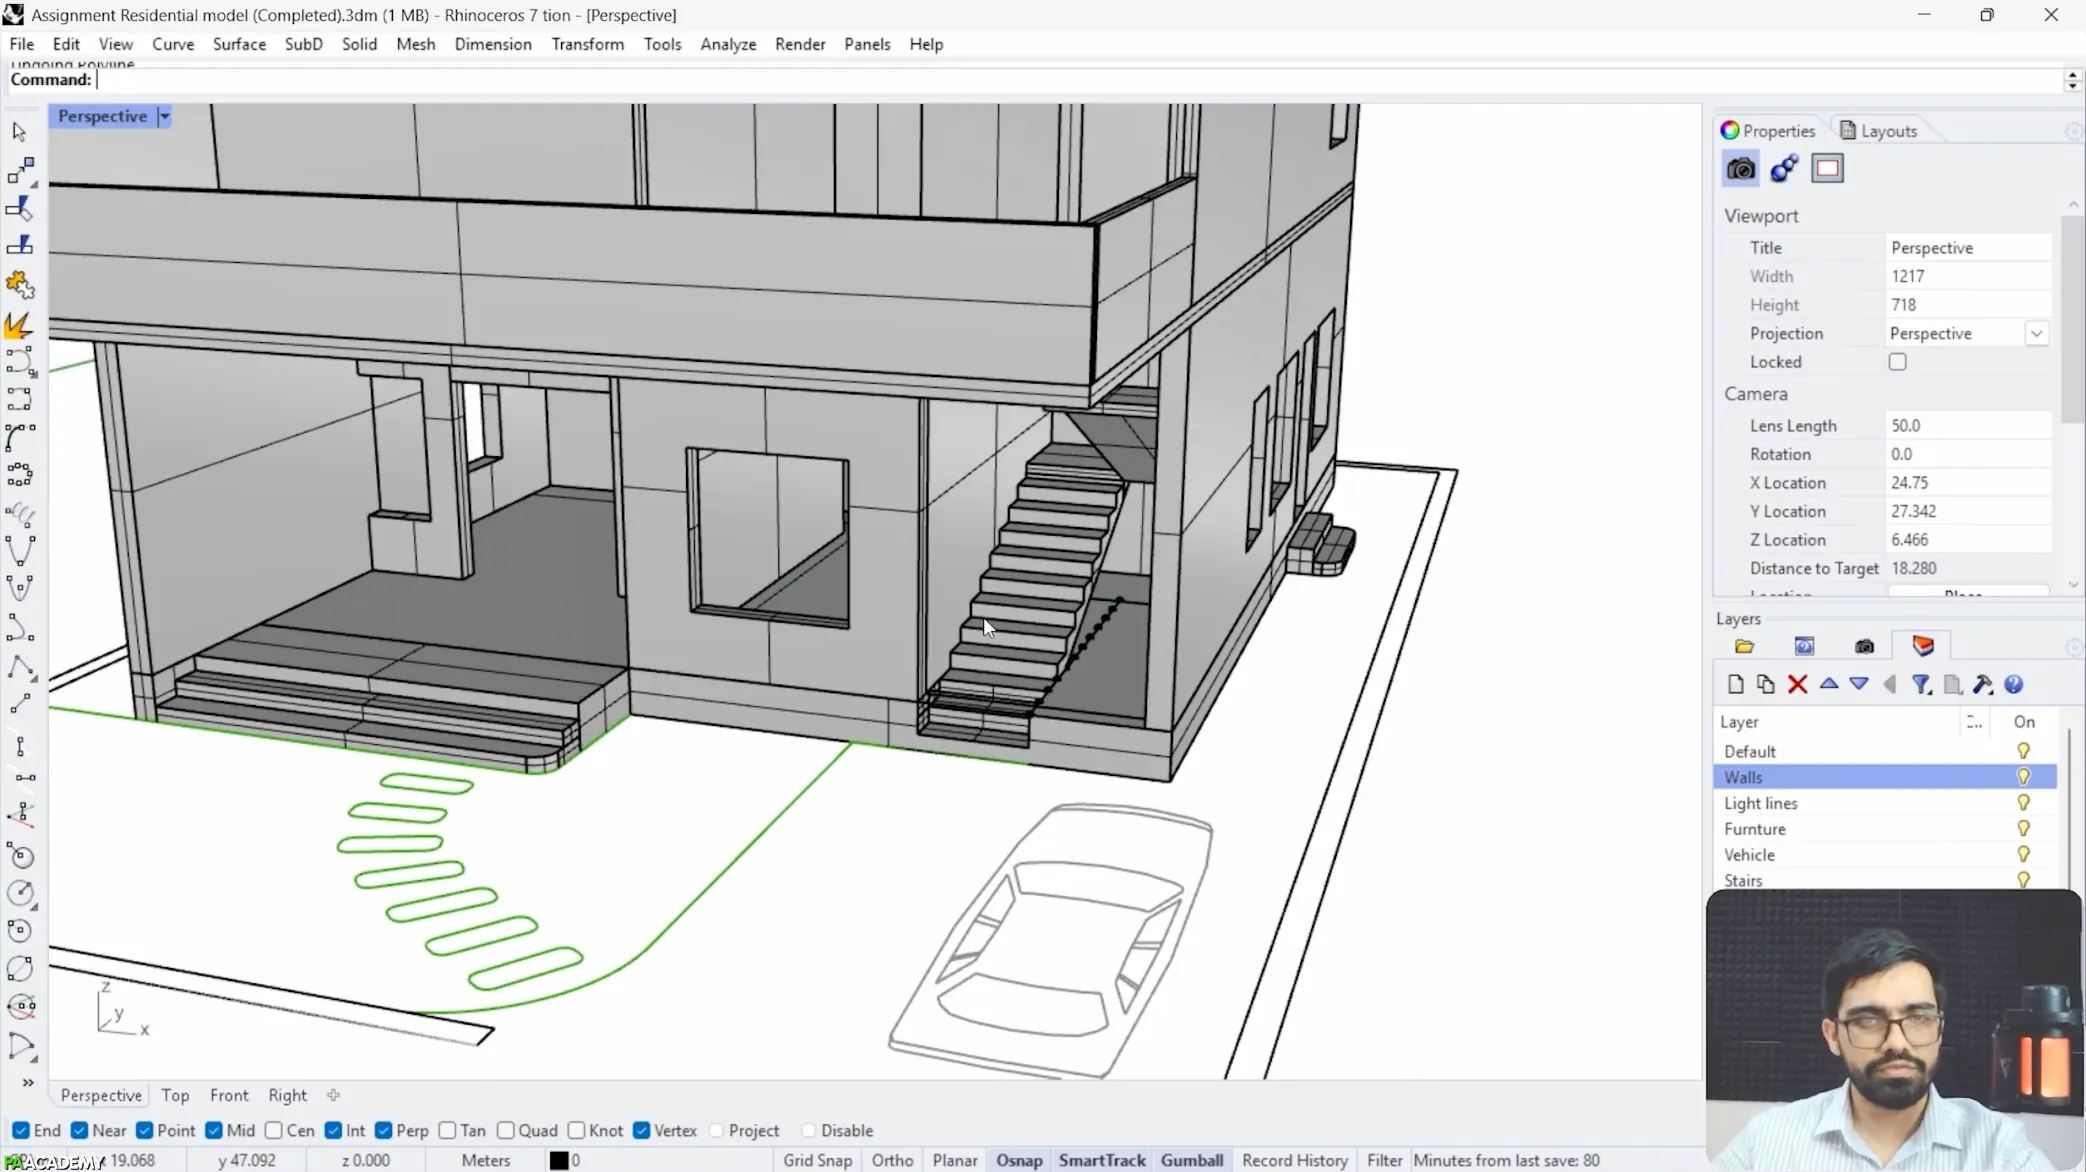Enable the Cen object snap checkbox
2086x1172 pixels.
coord(274,1131)
